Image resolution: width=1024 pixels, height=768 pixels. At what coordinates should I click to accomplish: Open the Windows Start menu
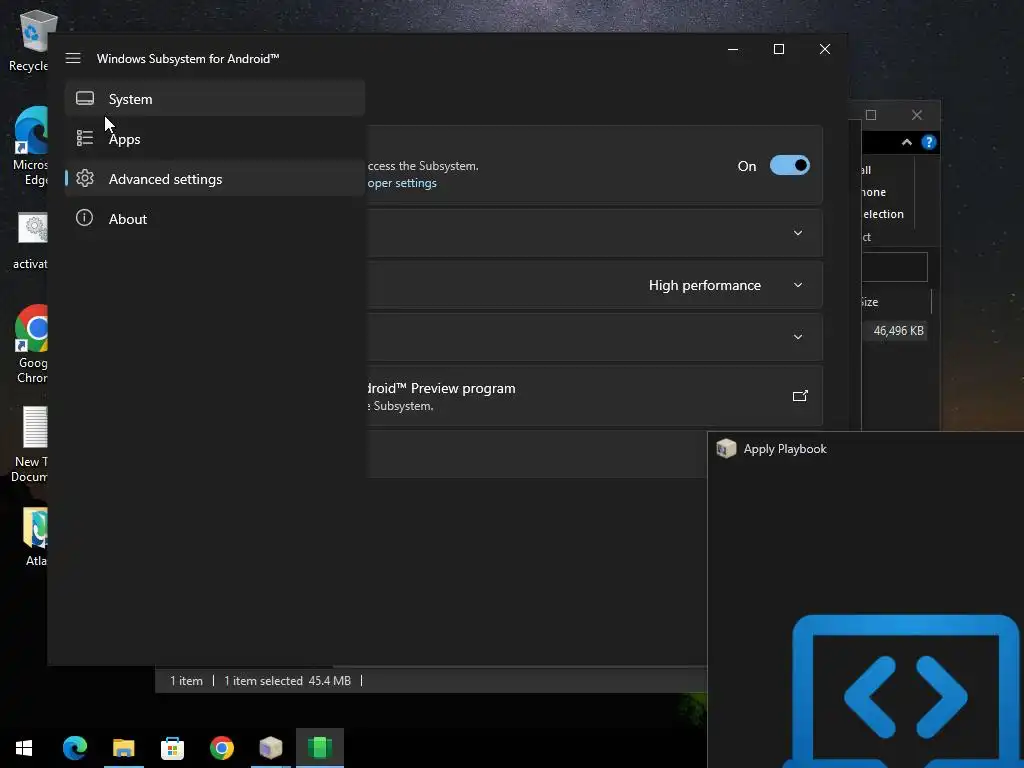24,748
